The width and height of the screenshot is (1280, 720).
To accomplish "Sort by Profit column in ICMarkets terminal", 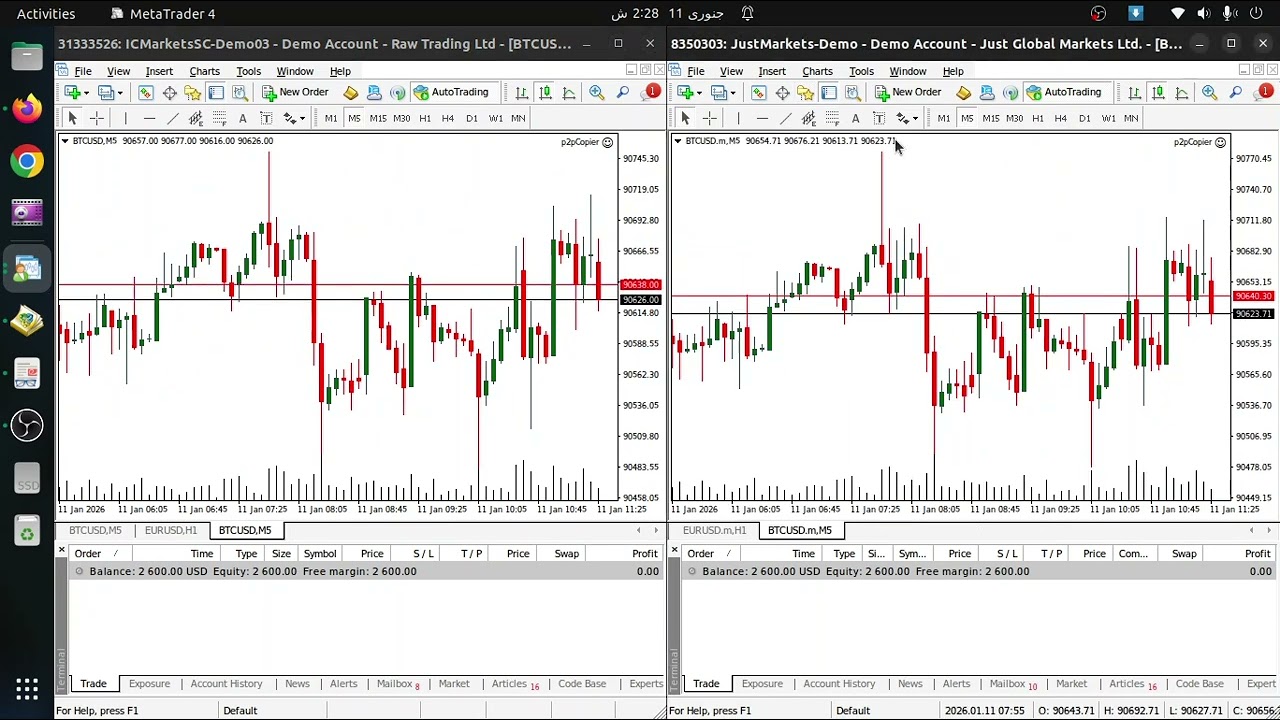I will pyautogui.click(x=644, y=554).
